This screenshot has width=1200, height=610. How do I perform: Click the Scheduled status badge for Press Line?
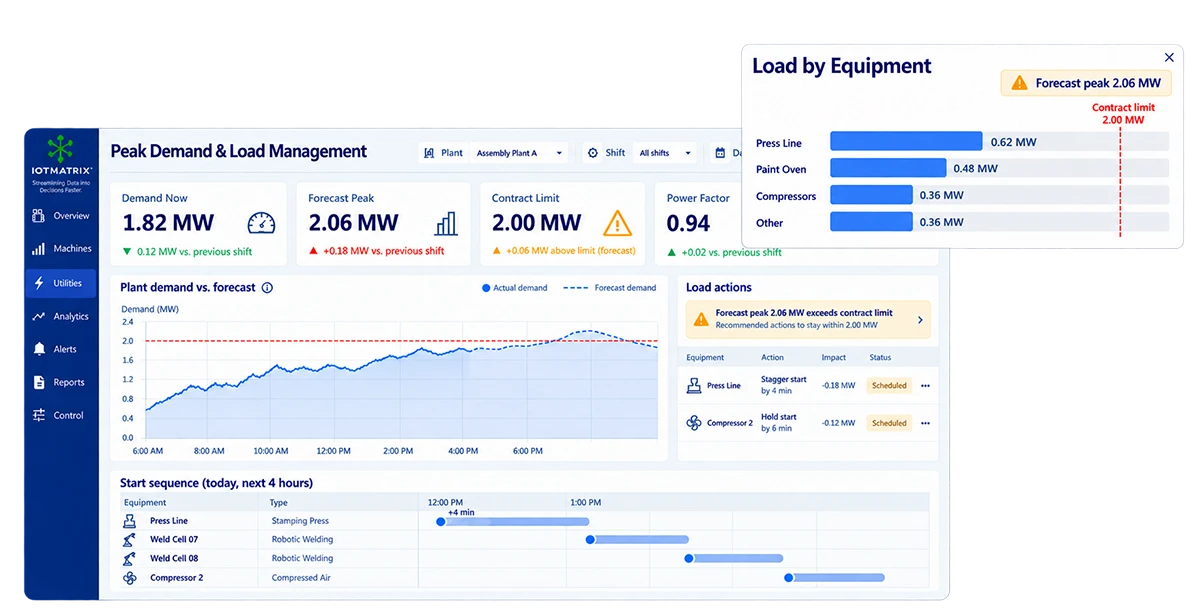(888, 386)
